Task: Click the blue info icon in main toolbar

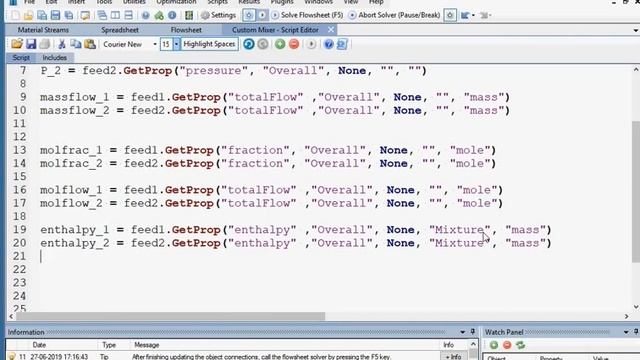Action: click(x=172, y=16)
